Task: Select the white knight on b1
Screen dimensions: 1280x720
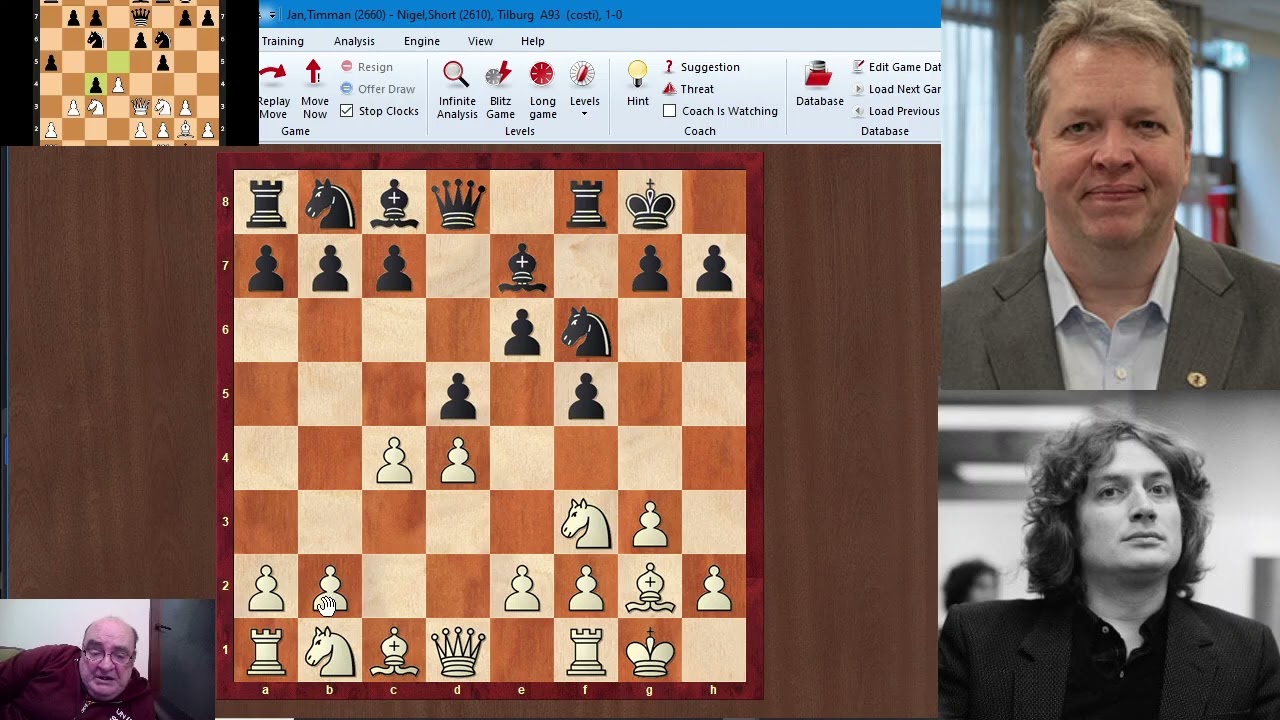Action: coord(330,650)
